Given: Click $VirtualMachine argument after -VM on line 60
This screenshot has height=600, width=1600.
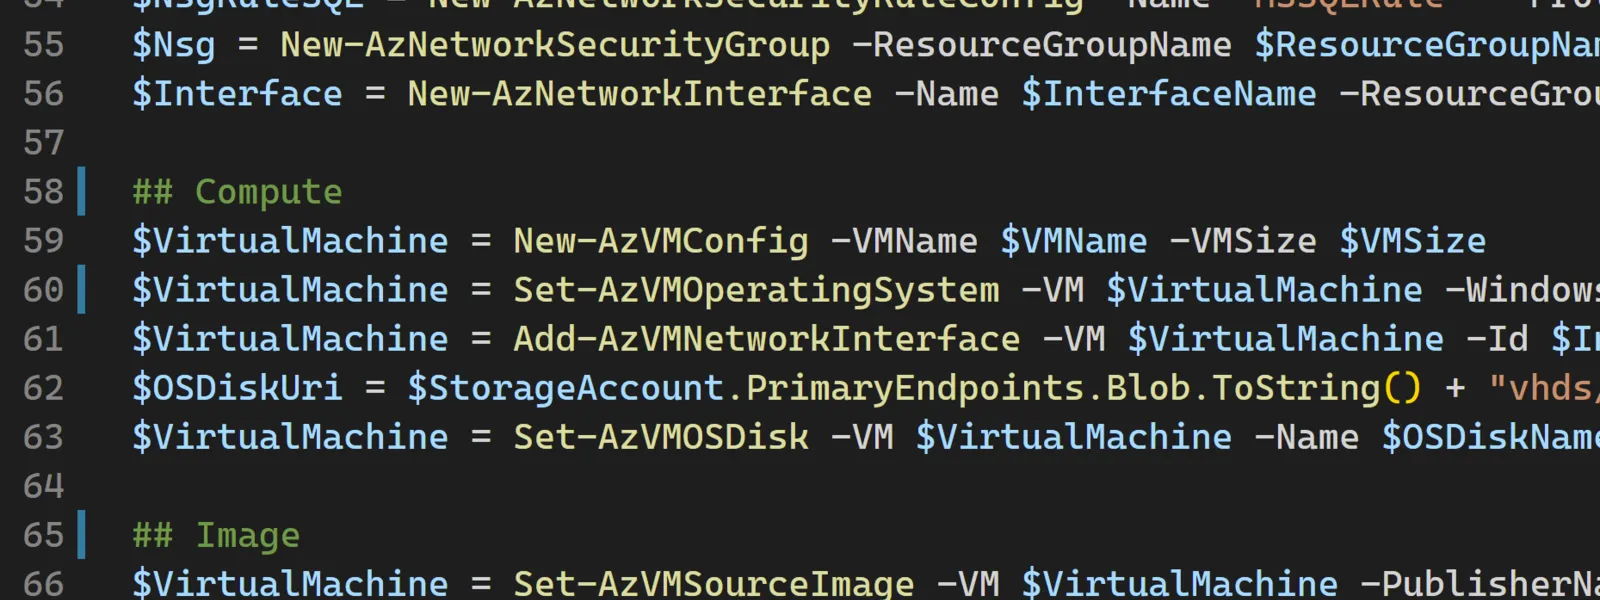Looking at the screenshot, I should point(1264,290).
